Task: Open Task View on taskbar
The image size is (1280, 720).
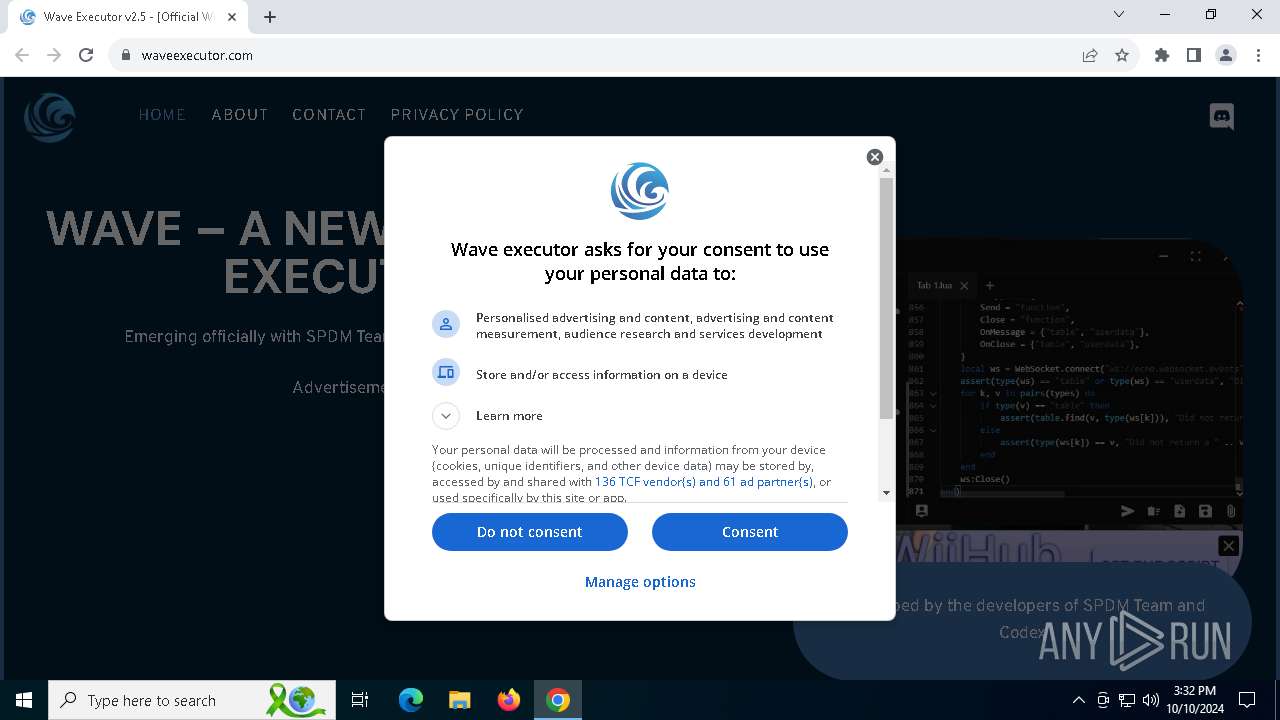Action: pyautogui.click(x=360, y=700)
